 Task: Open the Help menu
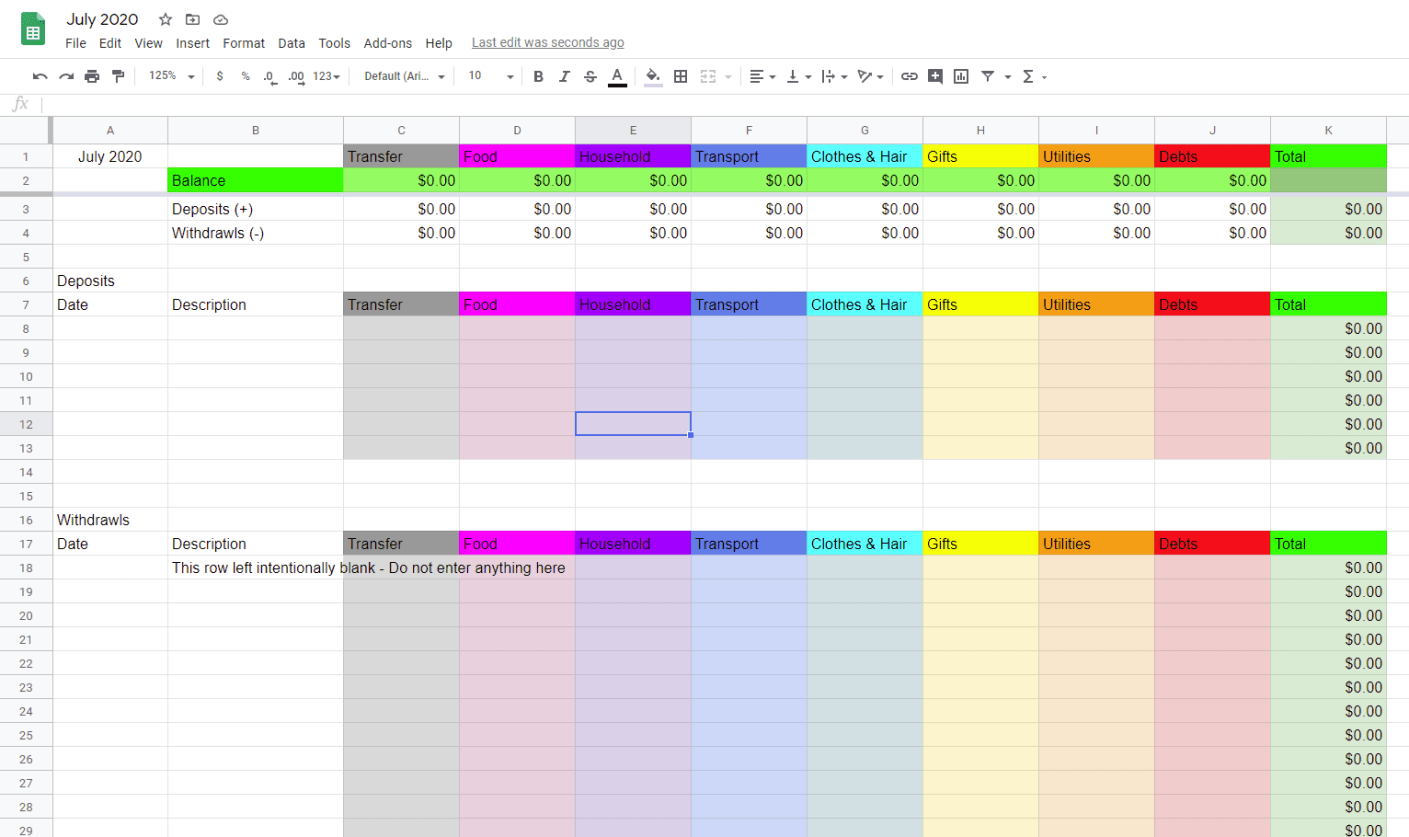click(439, 43)
